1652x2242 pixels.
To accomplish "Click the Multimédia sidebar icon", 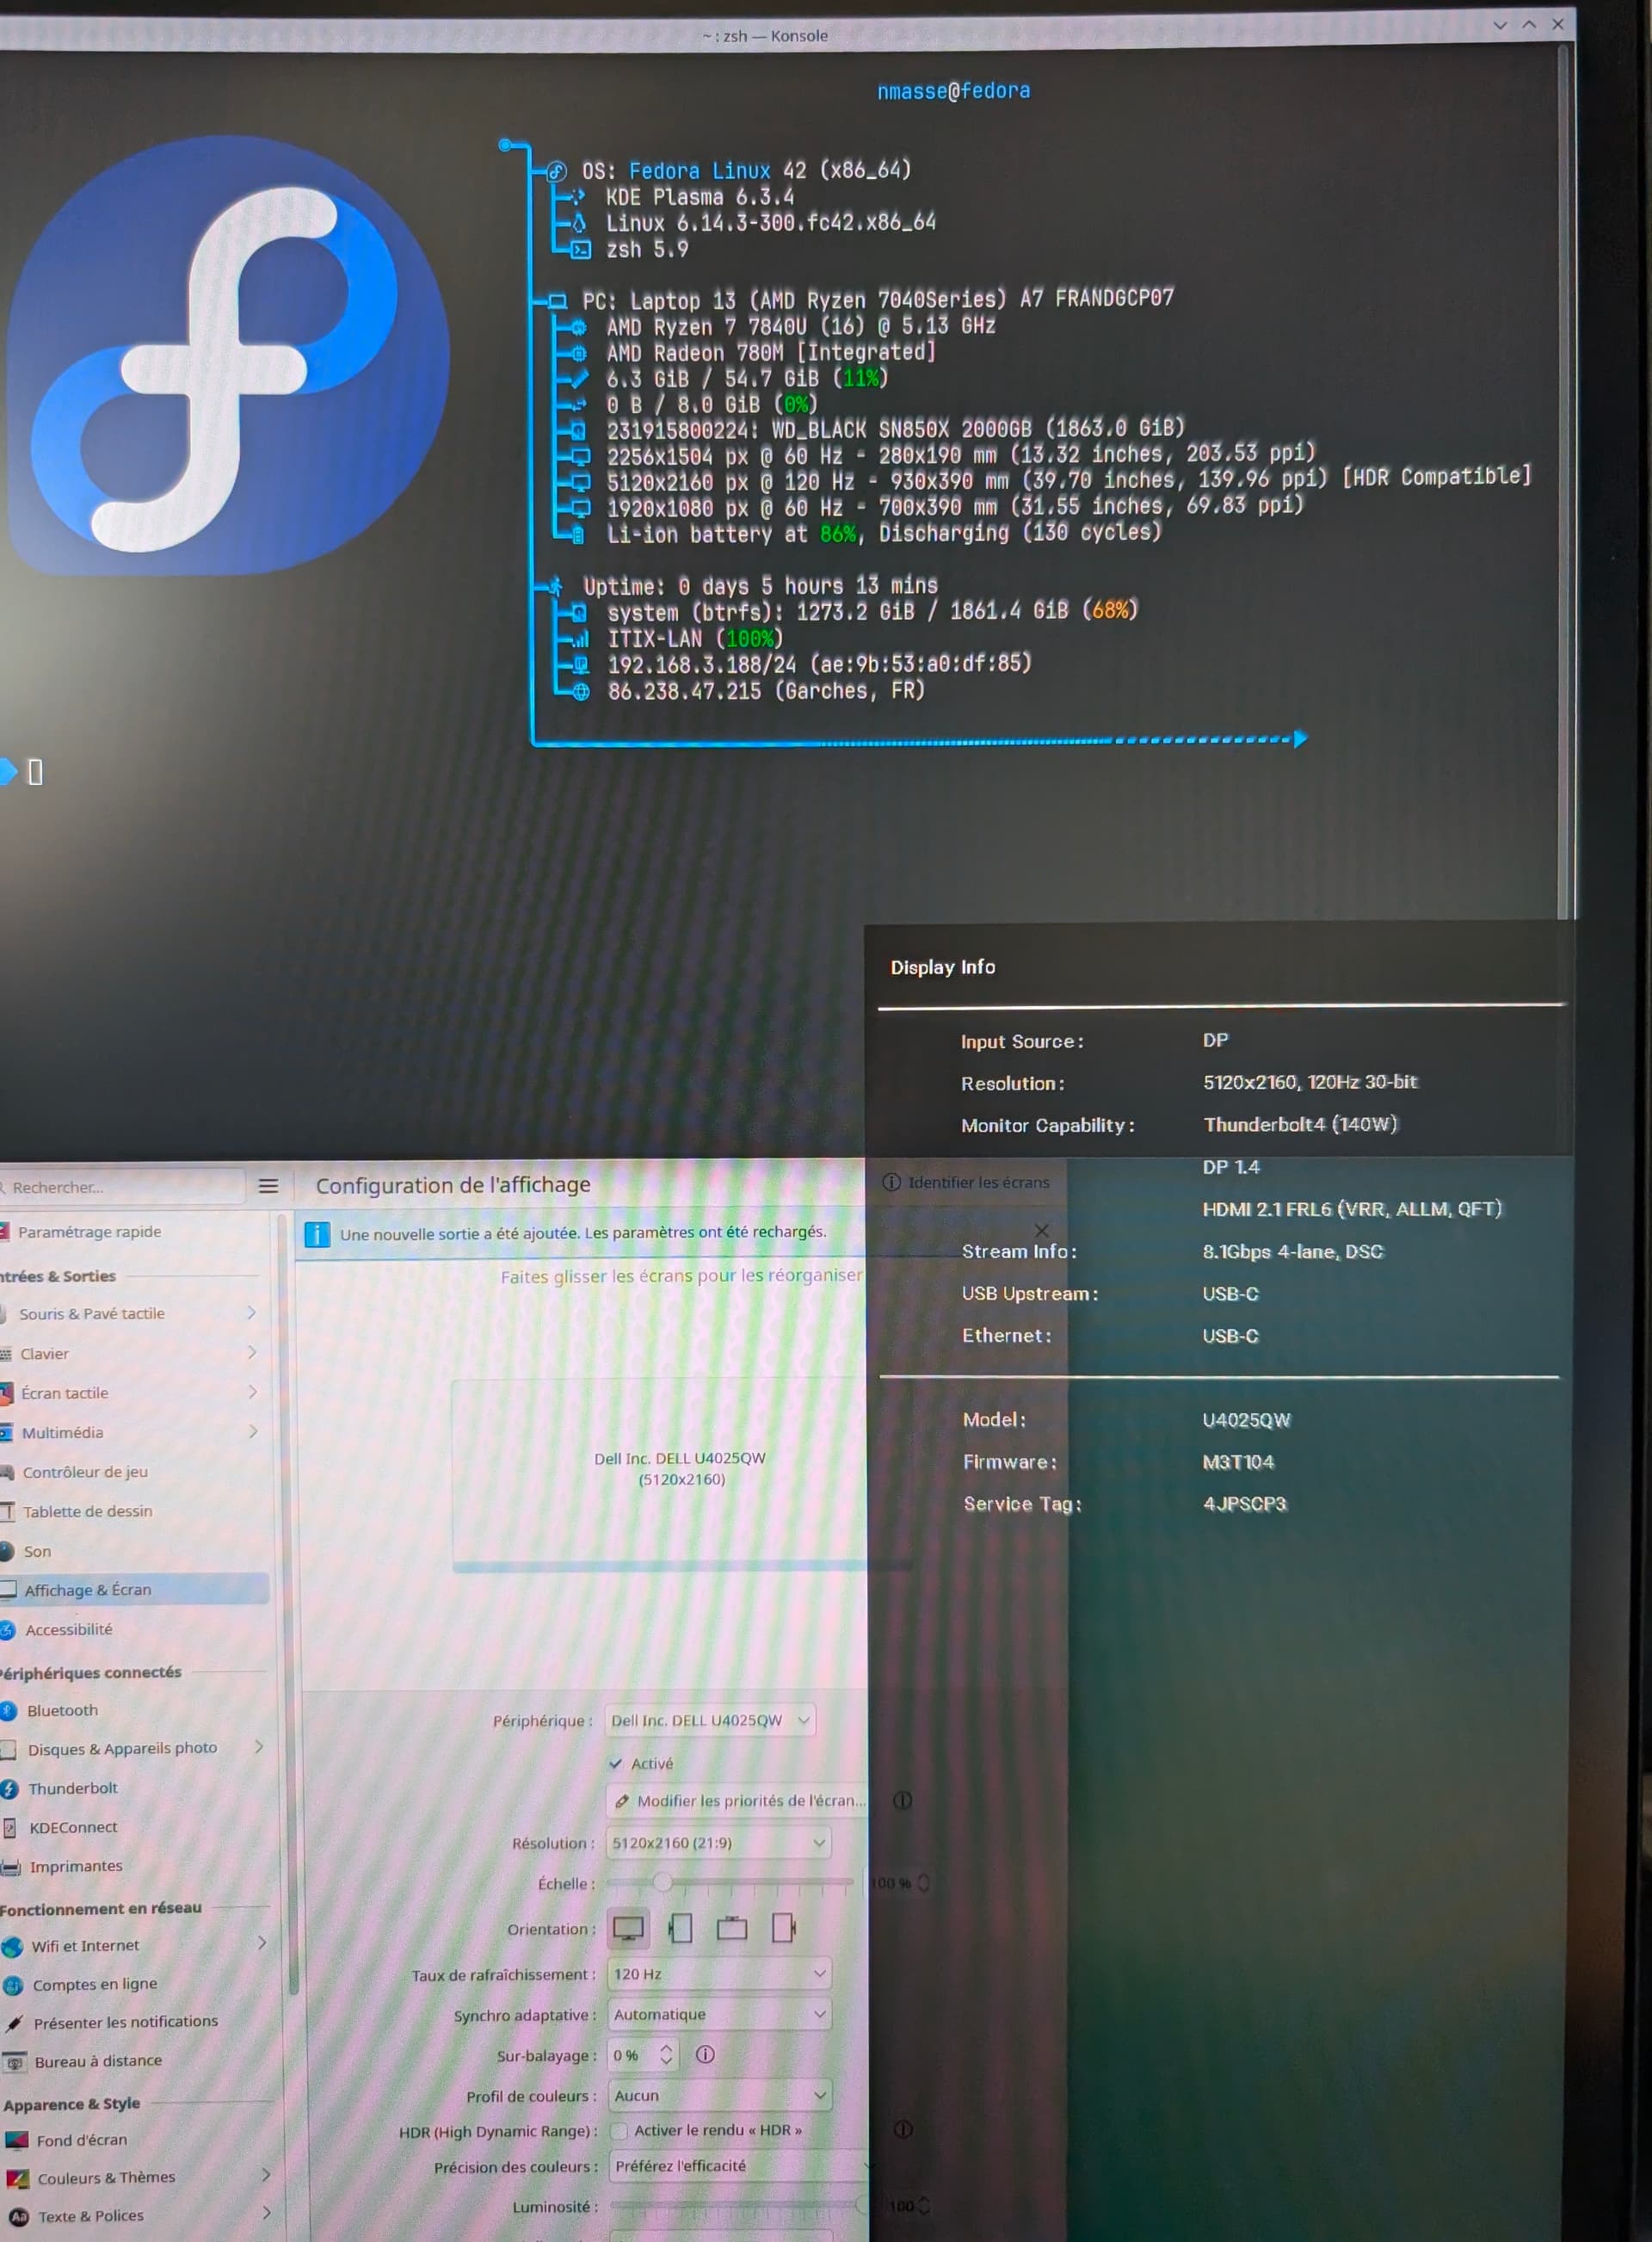I will (x=6, y=1433).
